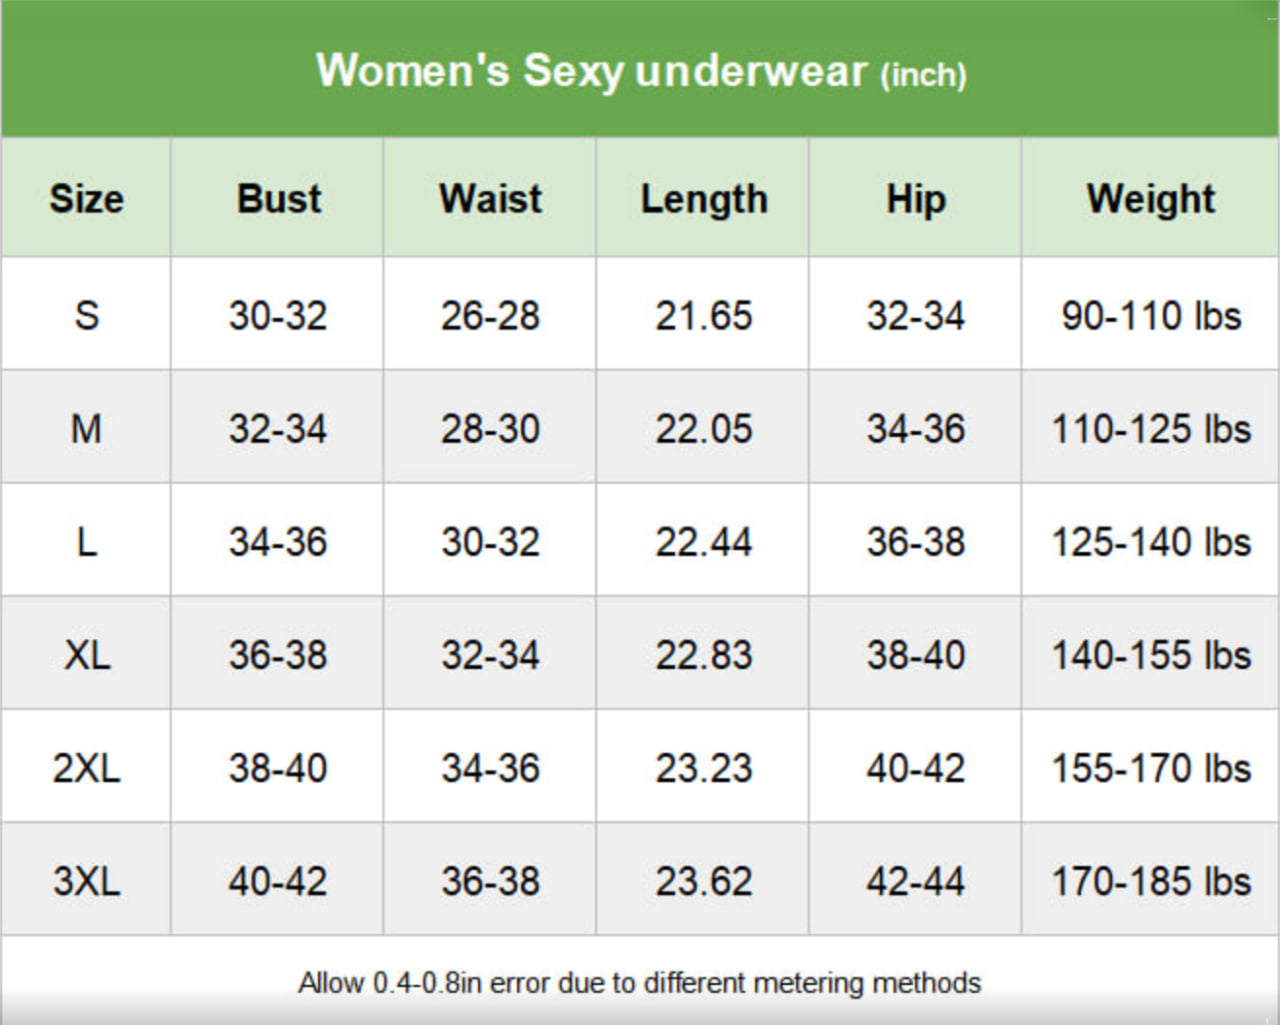1280x1025 pixels.
Task: Click the 21.65 length cell
Action: click(x=703, y=315)
